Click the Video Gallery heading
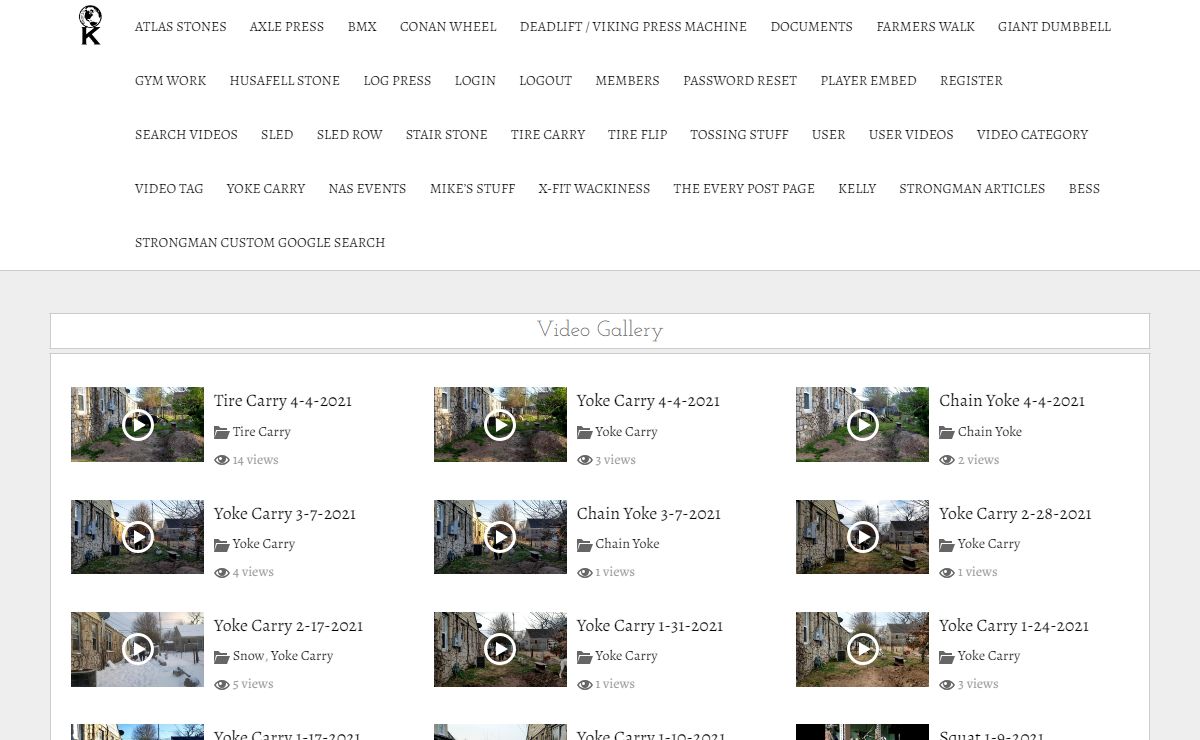This screenshot has width=1200, height=740. tap(600, 330)
